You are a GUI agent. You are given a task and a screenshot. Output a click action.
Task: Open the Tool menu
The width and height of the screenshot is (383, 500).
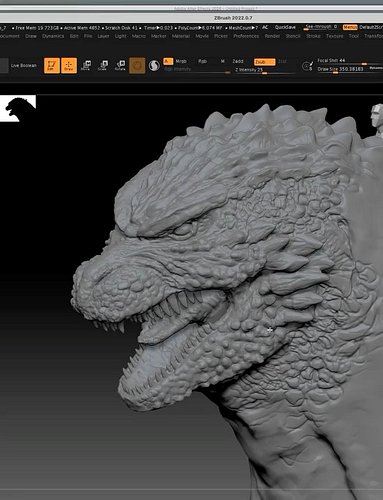coord(354,36)
